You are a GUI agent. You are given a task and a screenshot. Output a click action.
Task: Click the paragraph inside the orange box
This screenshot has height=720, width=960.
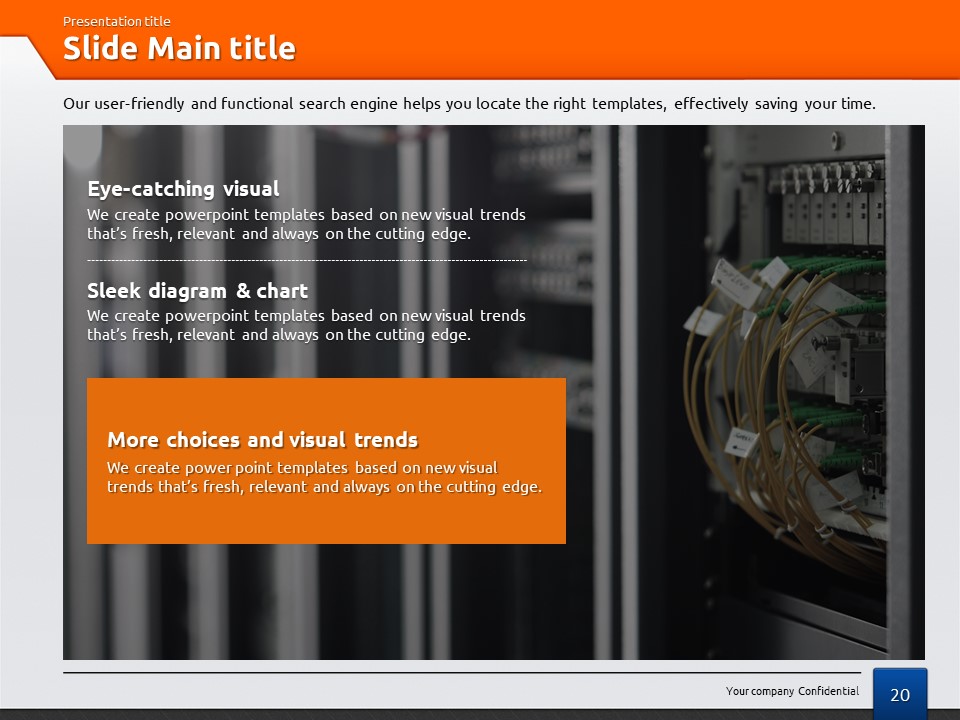[324, 477]
